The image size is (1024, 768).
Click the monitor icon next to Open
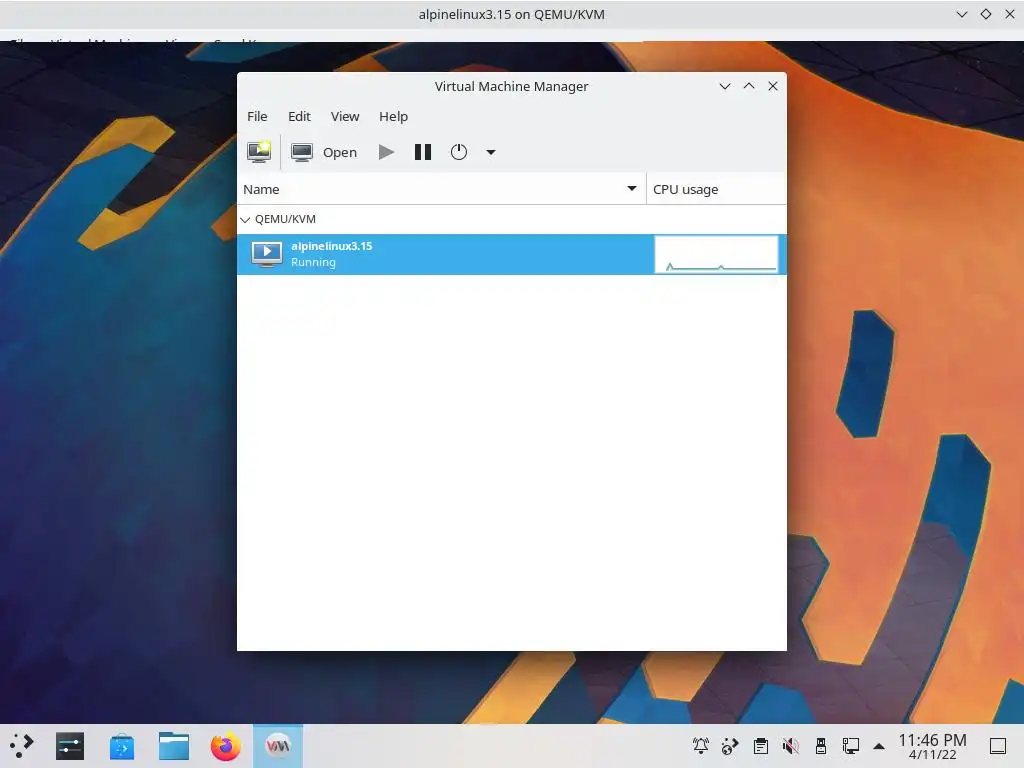[301, 152]
